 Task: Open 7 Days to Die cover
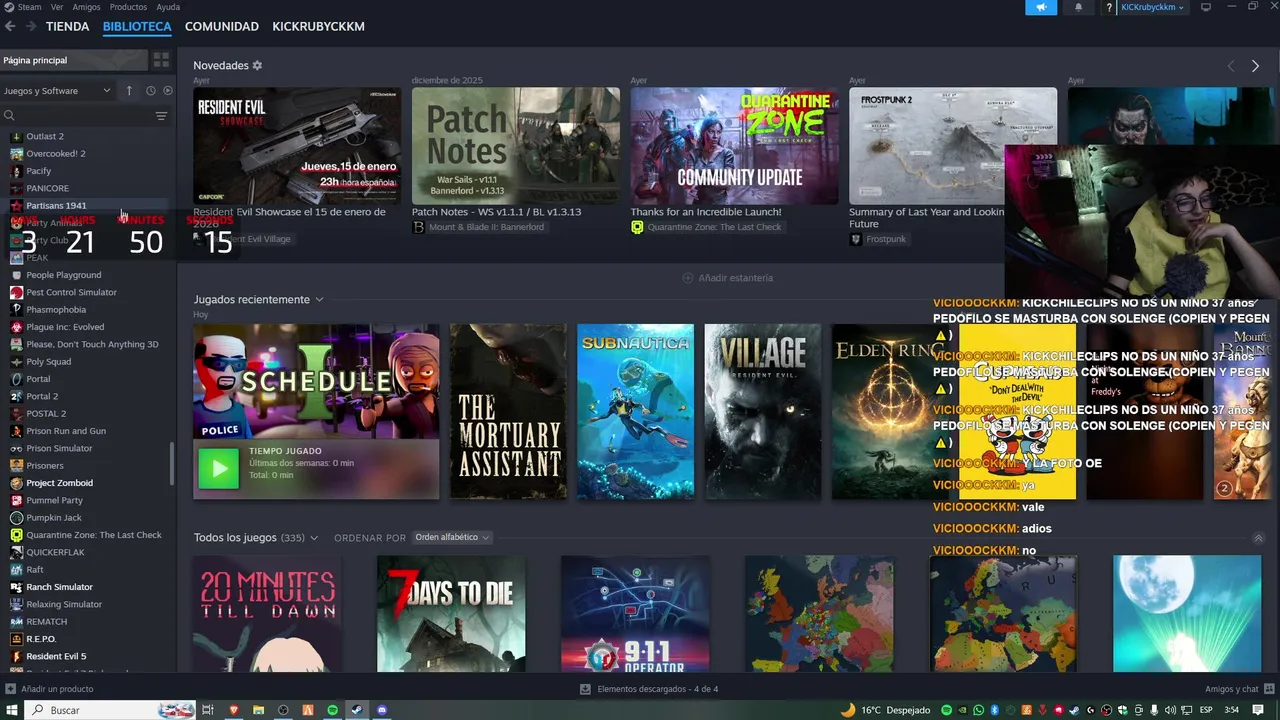[451, 614]
